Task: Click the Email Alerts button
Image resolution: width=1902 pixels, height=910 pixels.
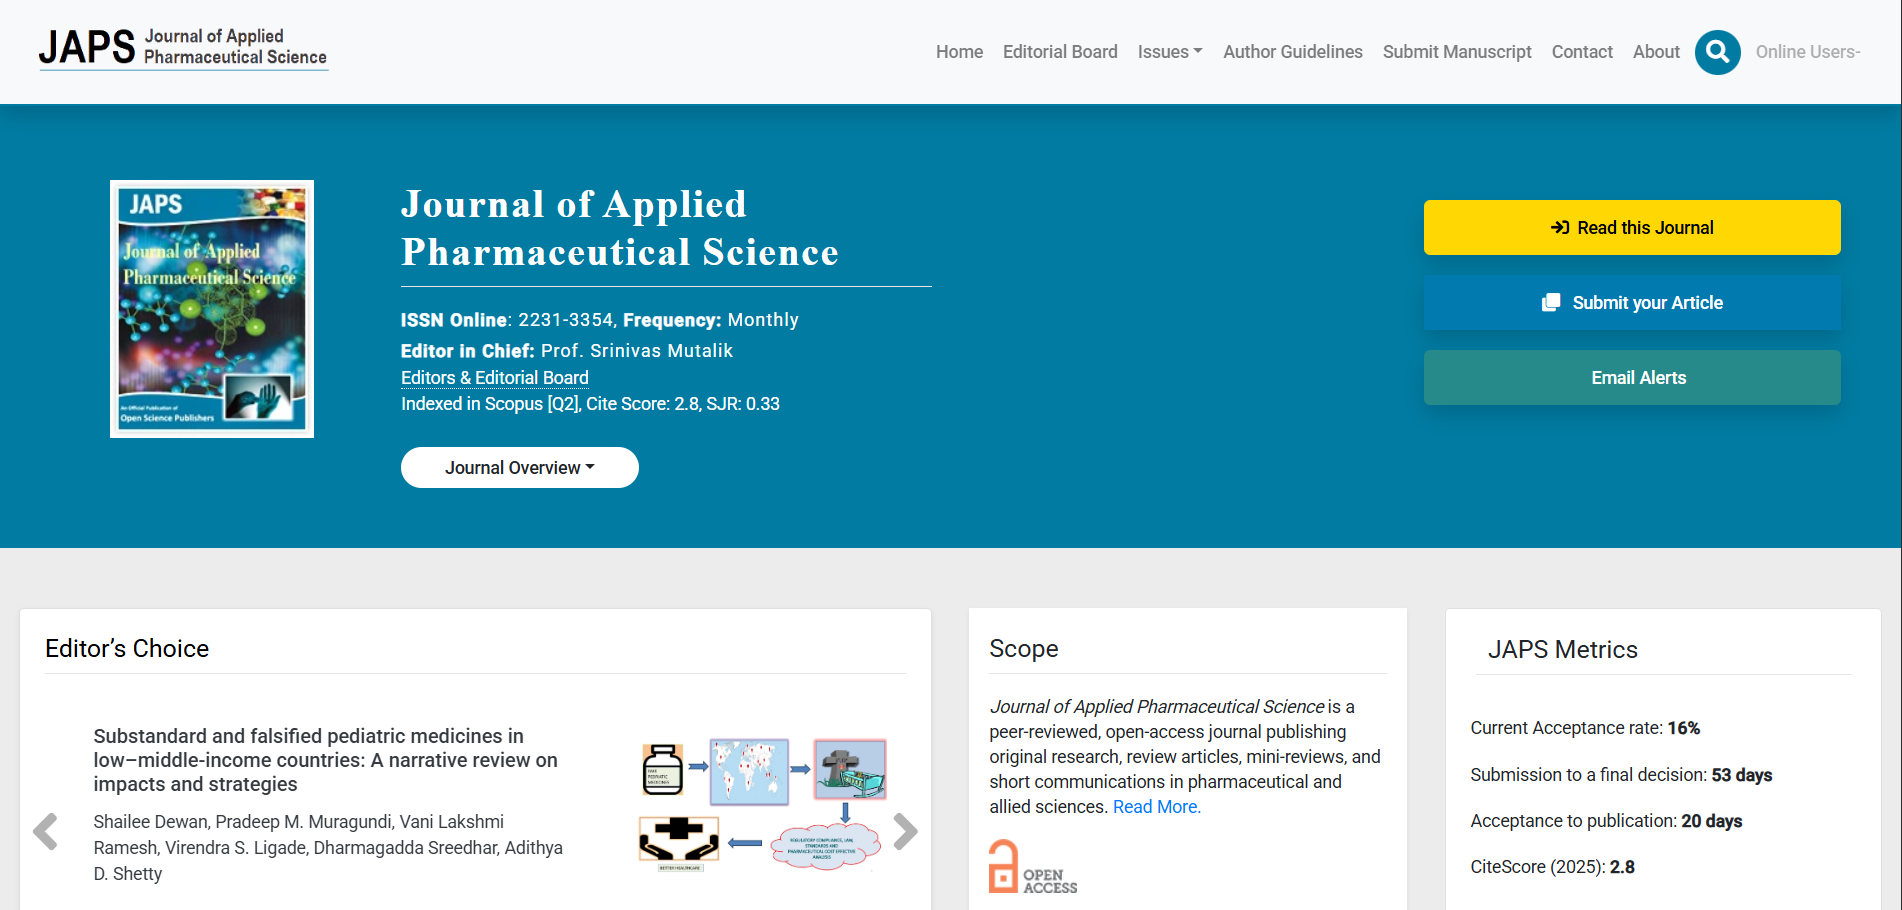Action: 1632,378
